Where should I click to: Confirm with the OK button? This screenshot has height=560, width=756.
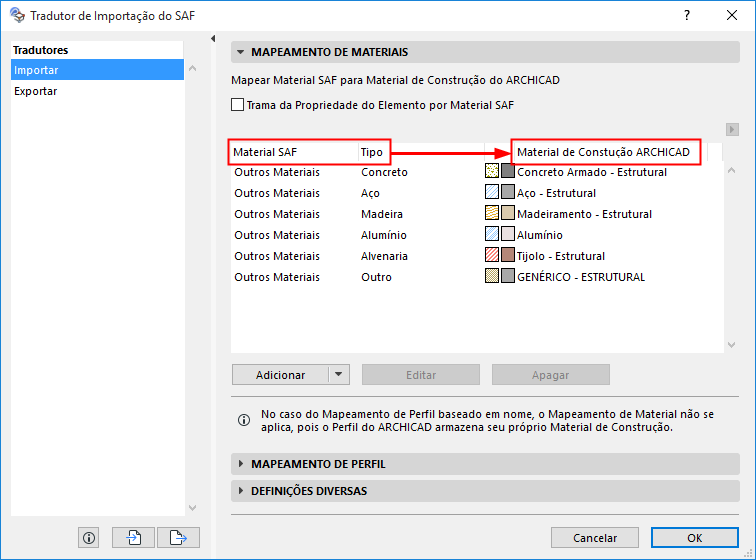(x=694, y=537)
